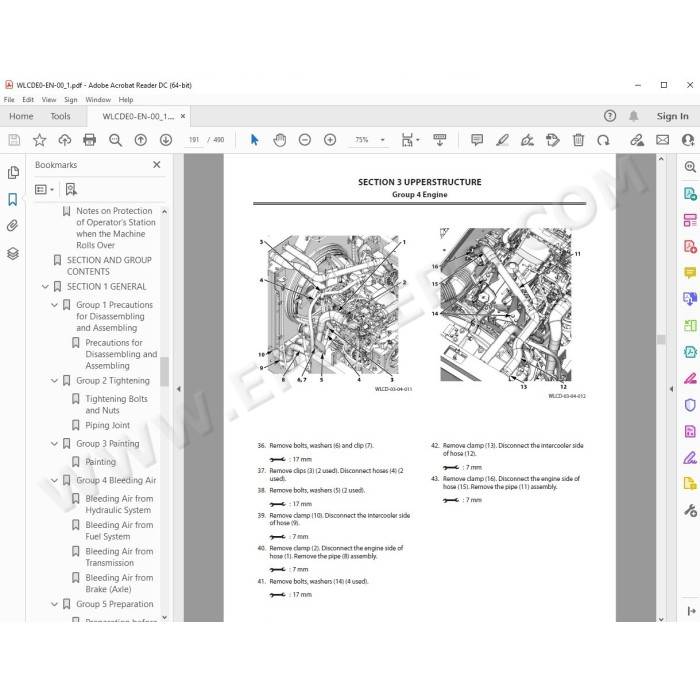Open bookmark options dropdown menu
700x700 pixels.
(44, 190)
